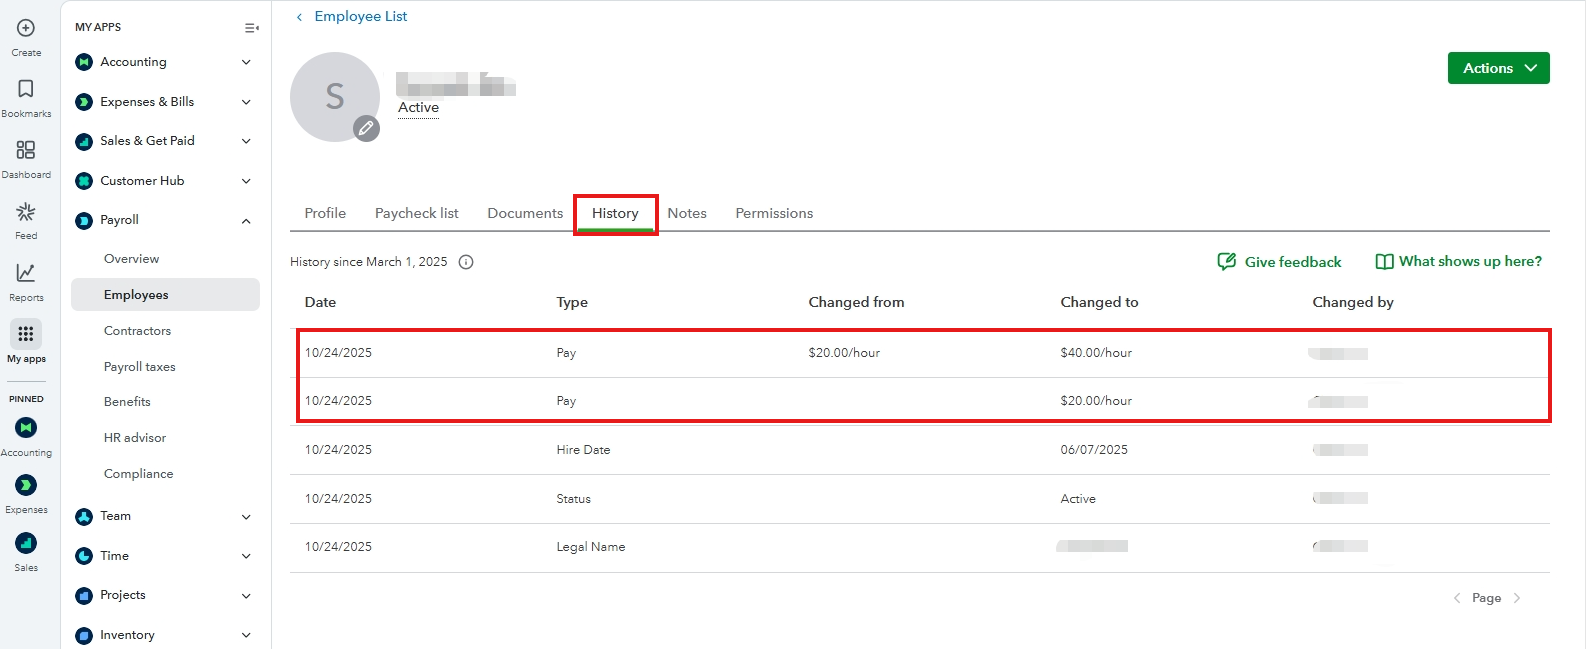Click the Create plus icon
Viewport: 1586px width, 649px height.
(x=26, y=29)
